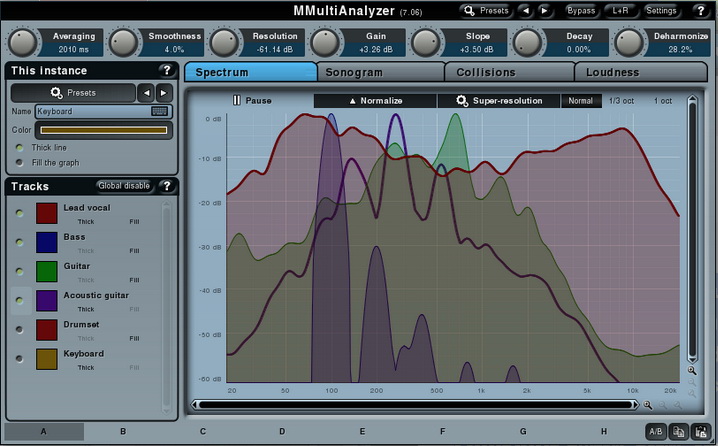
Task: Click the copy preset icon
Action: [x=679, y=431]
